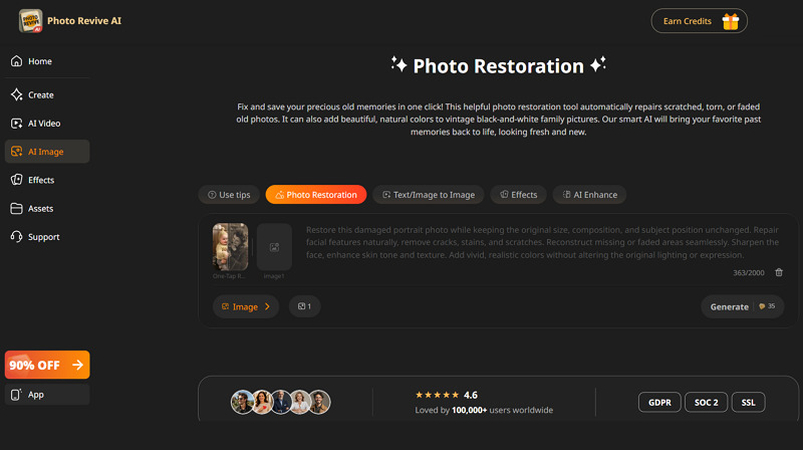Image resolution: width=803 pixels, height=450 pixels.
Task: Click the GDPR badge
Action: (660, 402)
